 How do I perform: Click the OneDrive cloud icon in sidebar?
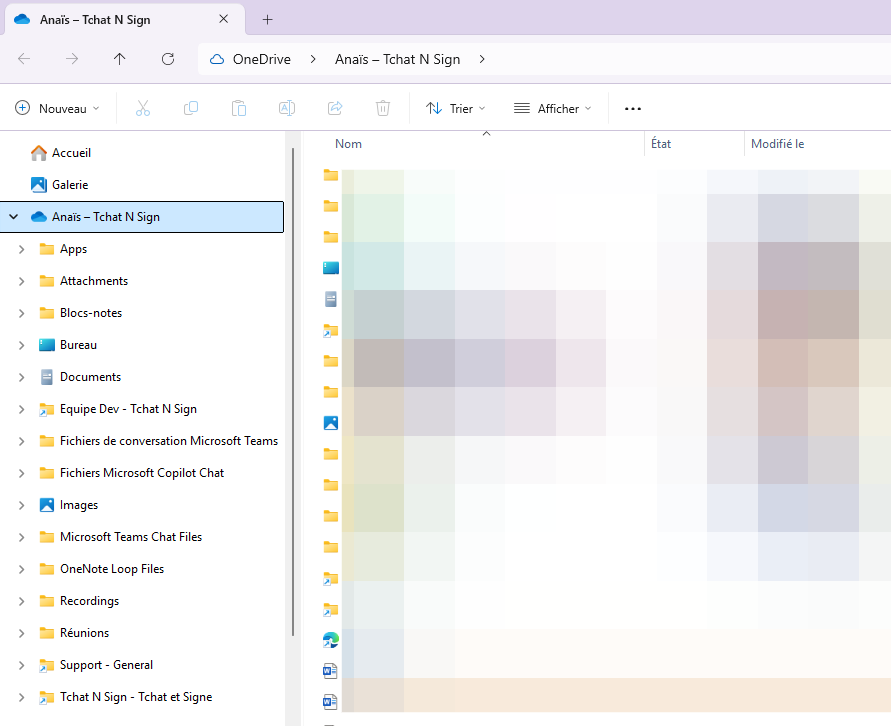[x=39, y=216]
